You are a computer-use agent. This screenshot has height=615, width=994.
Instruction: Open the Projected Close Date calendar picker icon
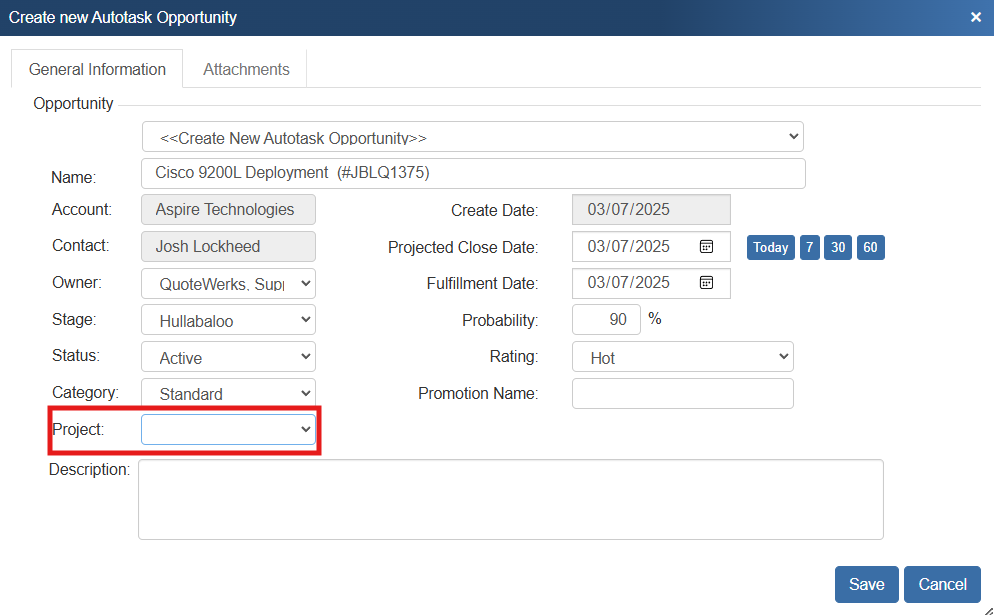click(706, 246)
